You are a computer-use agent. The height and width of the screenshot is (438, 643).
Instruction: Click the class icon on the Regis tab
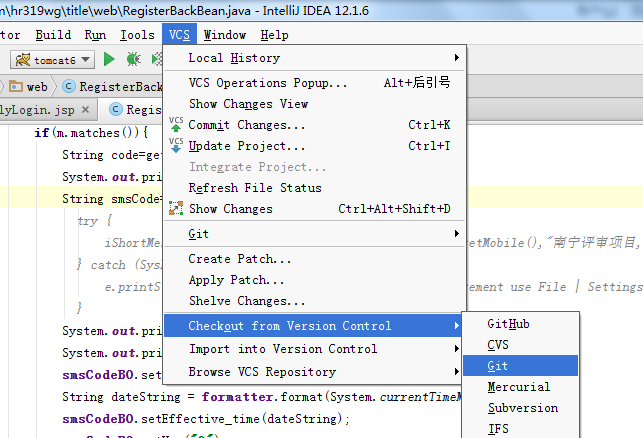click(116, 109)
